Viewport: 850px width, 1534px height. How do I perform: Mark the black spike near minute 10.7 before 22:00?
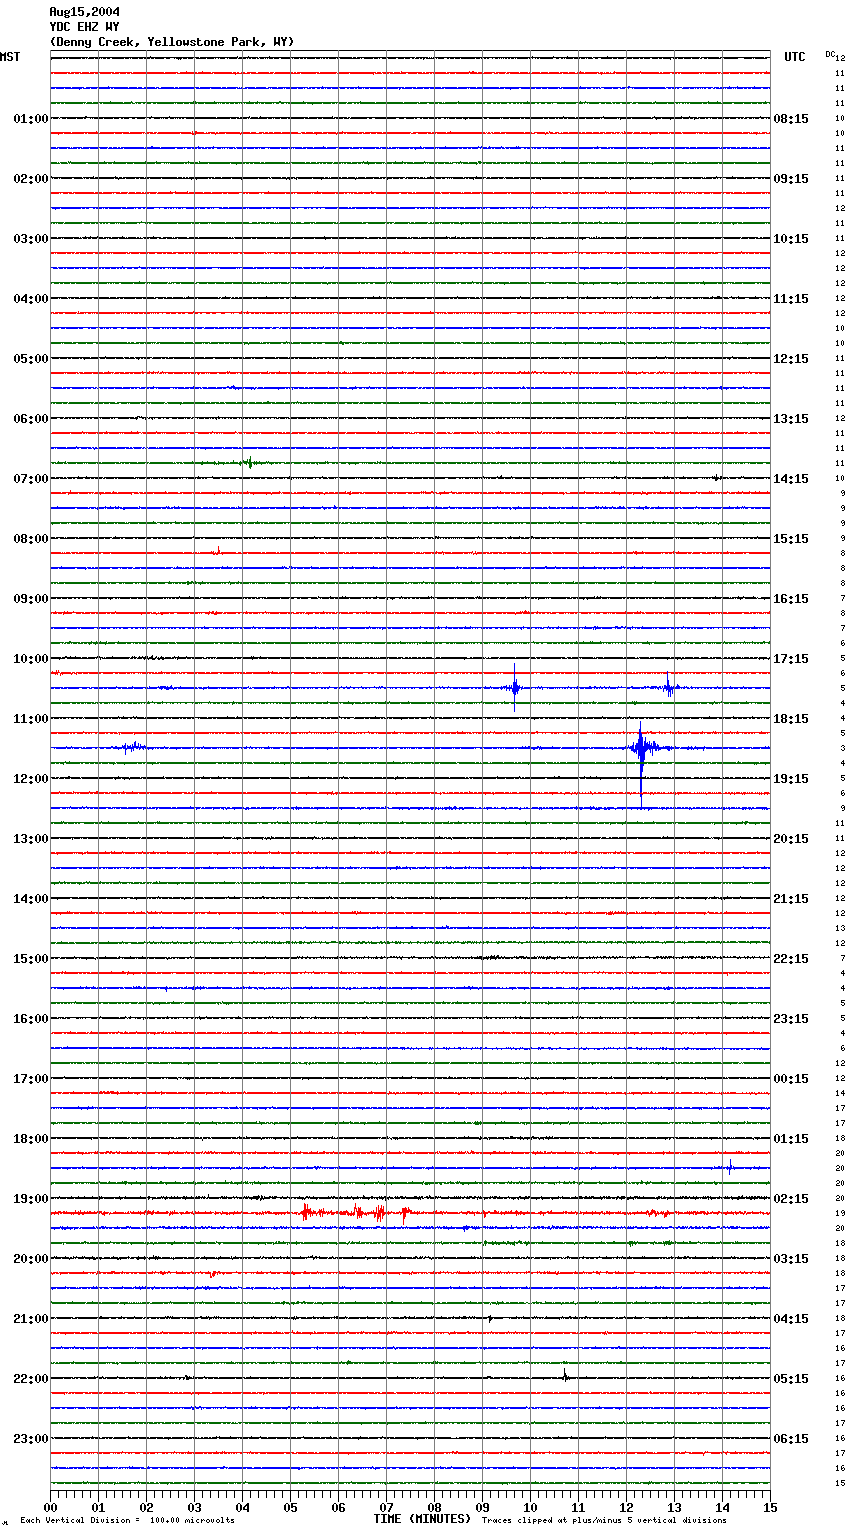click(565, 1376)
